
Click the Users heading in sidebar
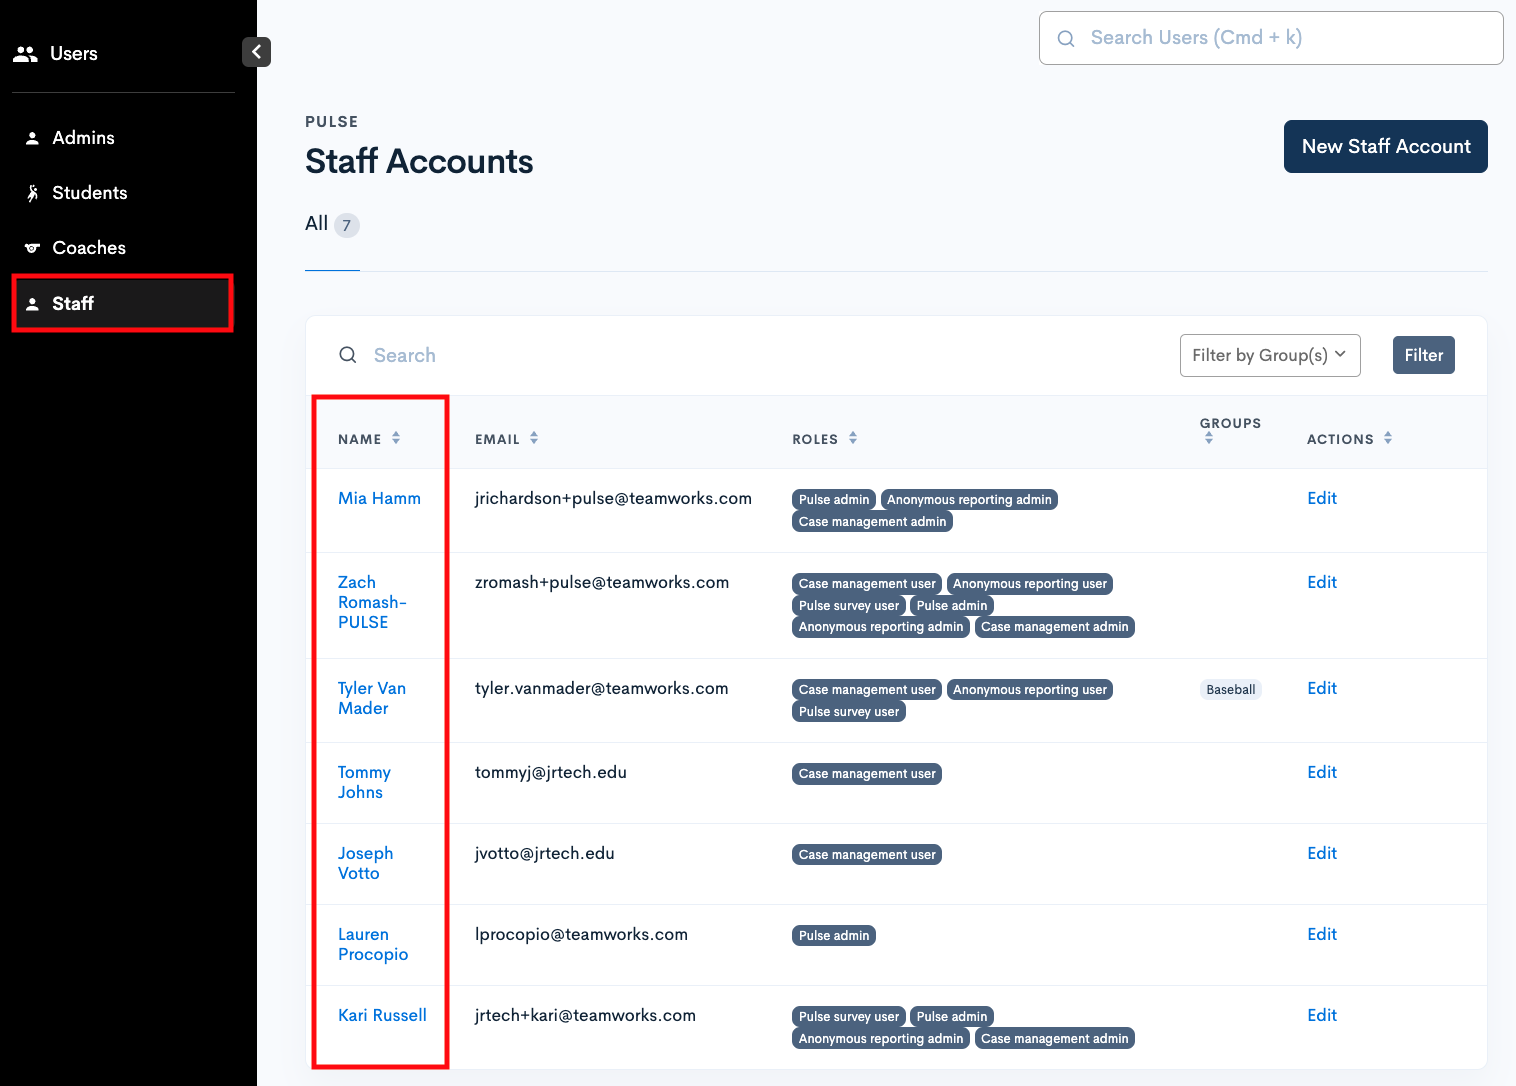tap(74, 54)
